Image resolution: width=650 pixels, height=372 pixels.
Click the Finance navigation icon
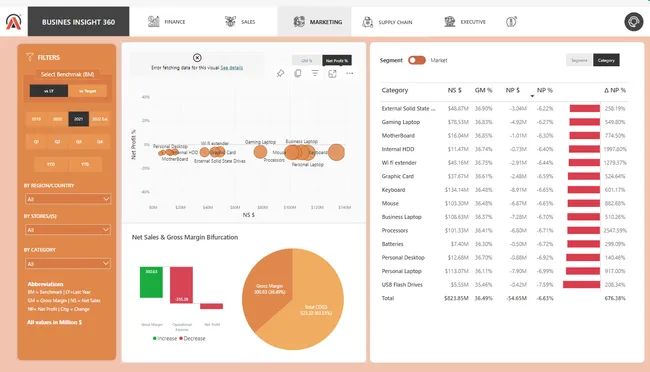tap(154, 22)
